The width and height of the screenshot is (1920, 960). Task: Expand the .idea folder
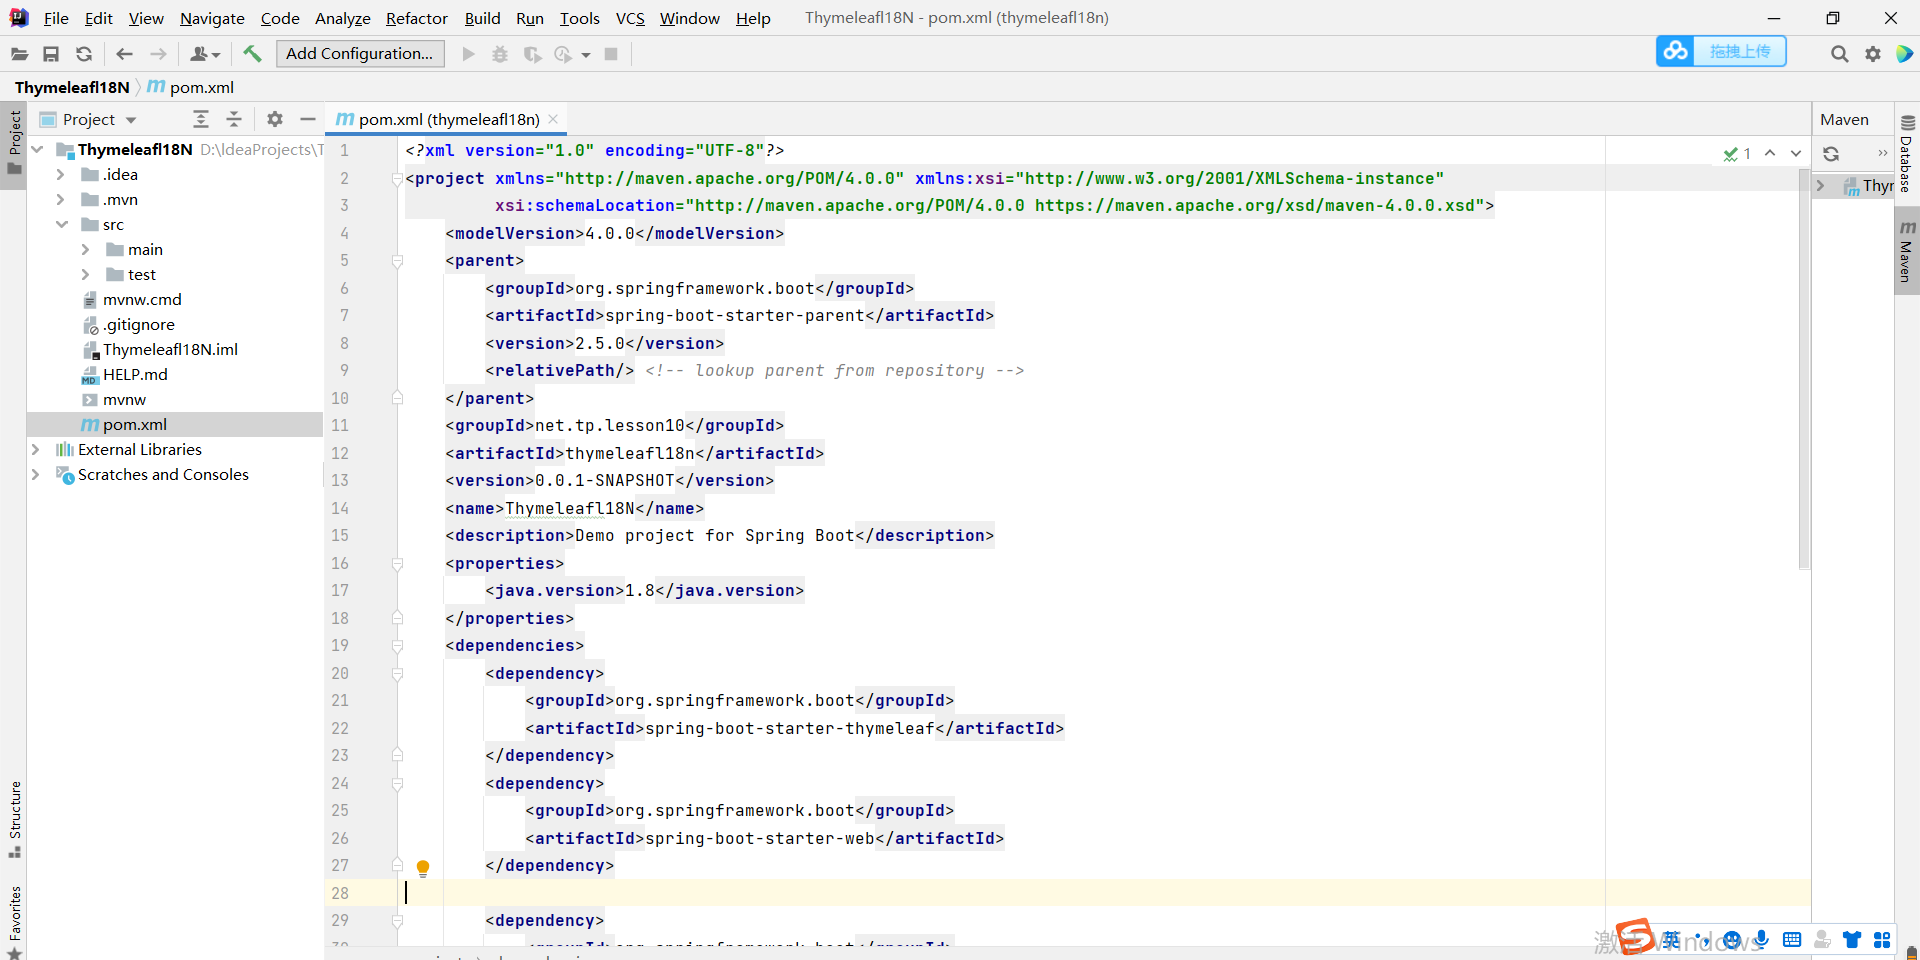pyautogui.click(x=61, y=174)
